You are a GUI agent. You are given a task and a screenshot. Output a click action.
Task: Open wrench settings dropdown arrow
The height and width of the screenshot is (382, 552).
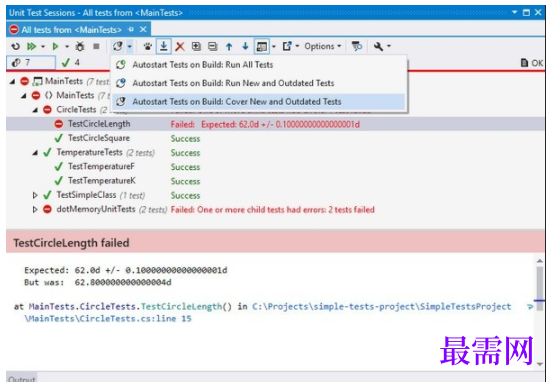pos(389,46)
